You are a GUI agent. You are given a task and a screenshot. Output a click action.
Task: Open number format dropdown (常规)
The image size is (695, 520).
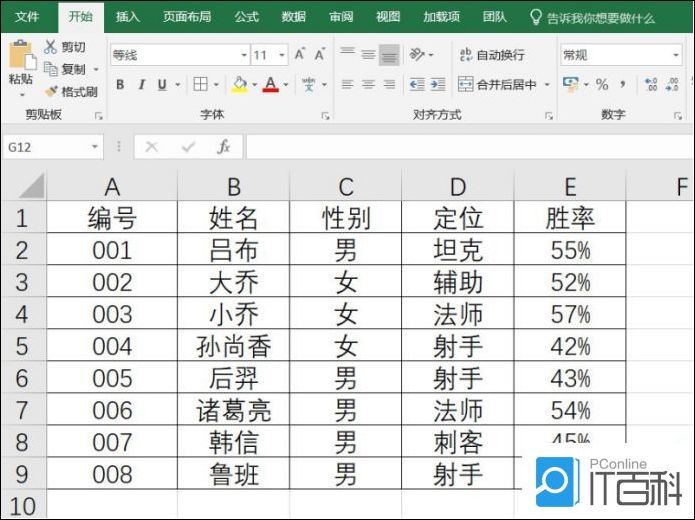(676, 55)
